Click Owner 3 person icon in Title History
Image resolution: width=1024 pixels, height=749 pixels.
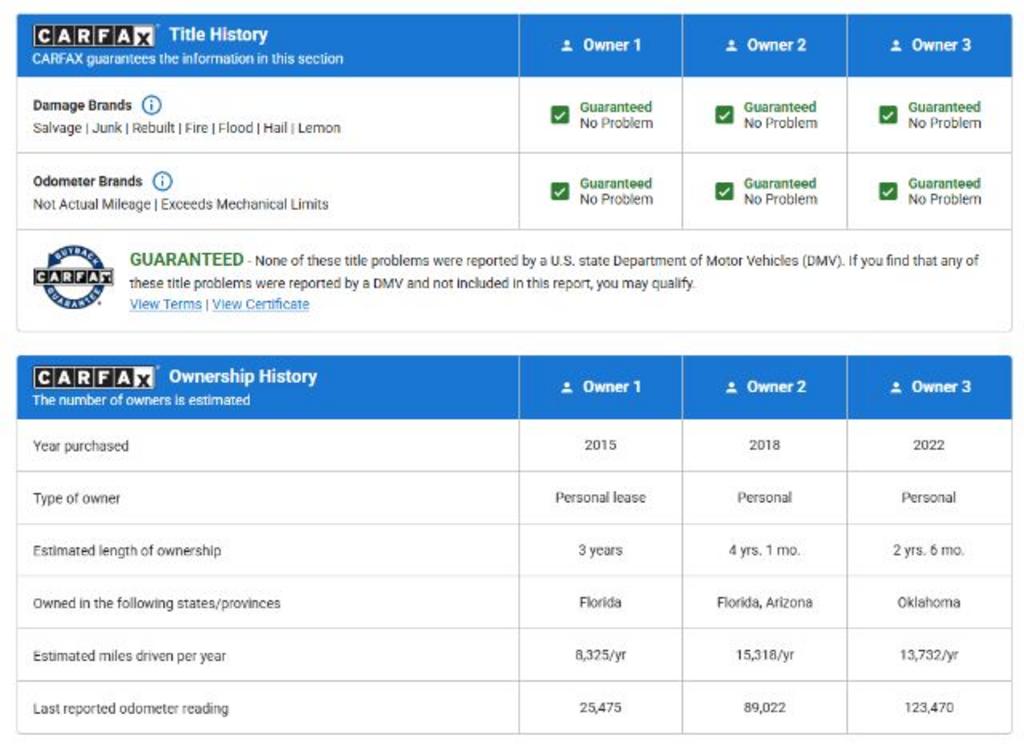(896, 46)
